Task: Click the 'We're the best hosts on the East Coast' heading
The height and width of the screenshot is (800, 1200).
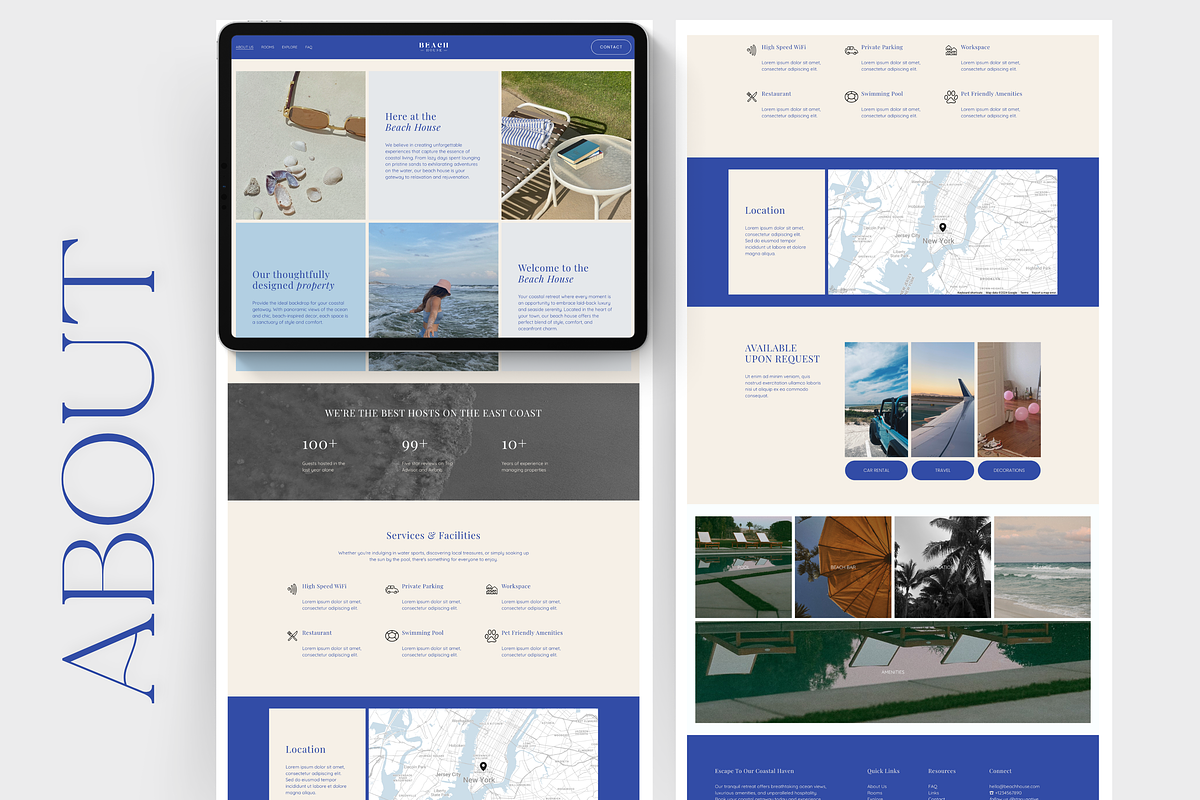Action: 433,413
